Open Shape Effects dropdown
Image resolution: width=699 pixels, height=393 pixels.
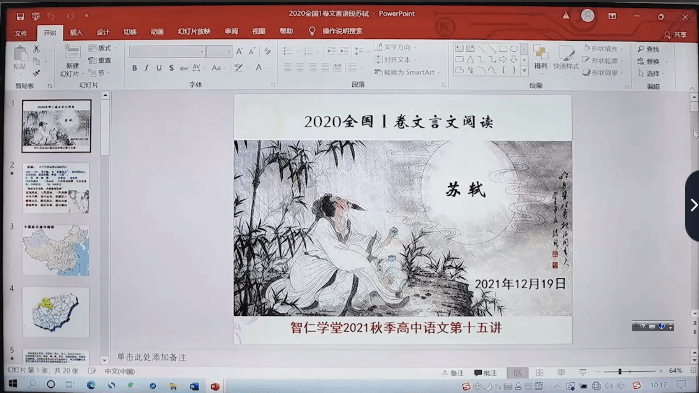click(602, 73)
